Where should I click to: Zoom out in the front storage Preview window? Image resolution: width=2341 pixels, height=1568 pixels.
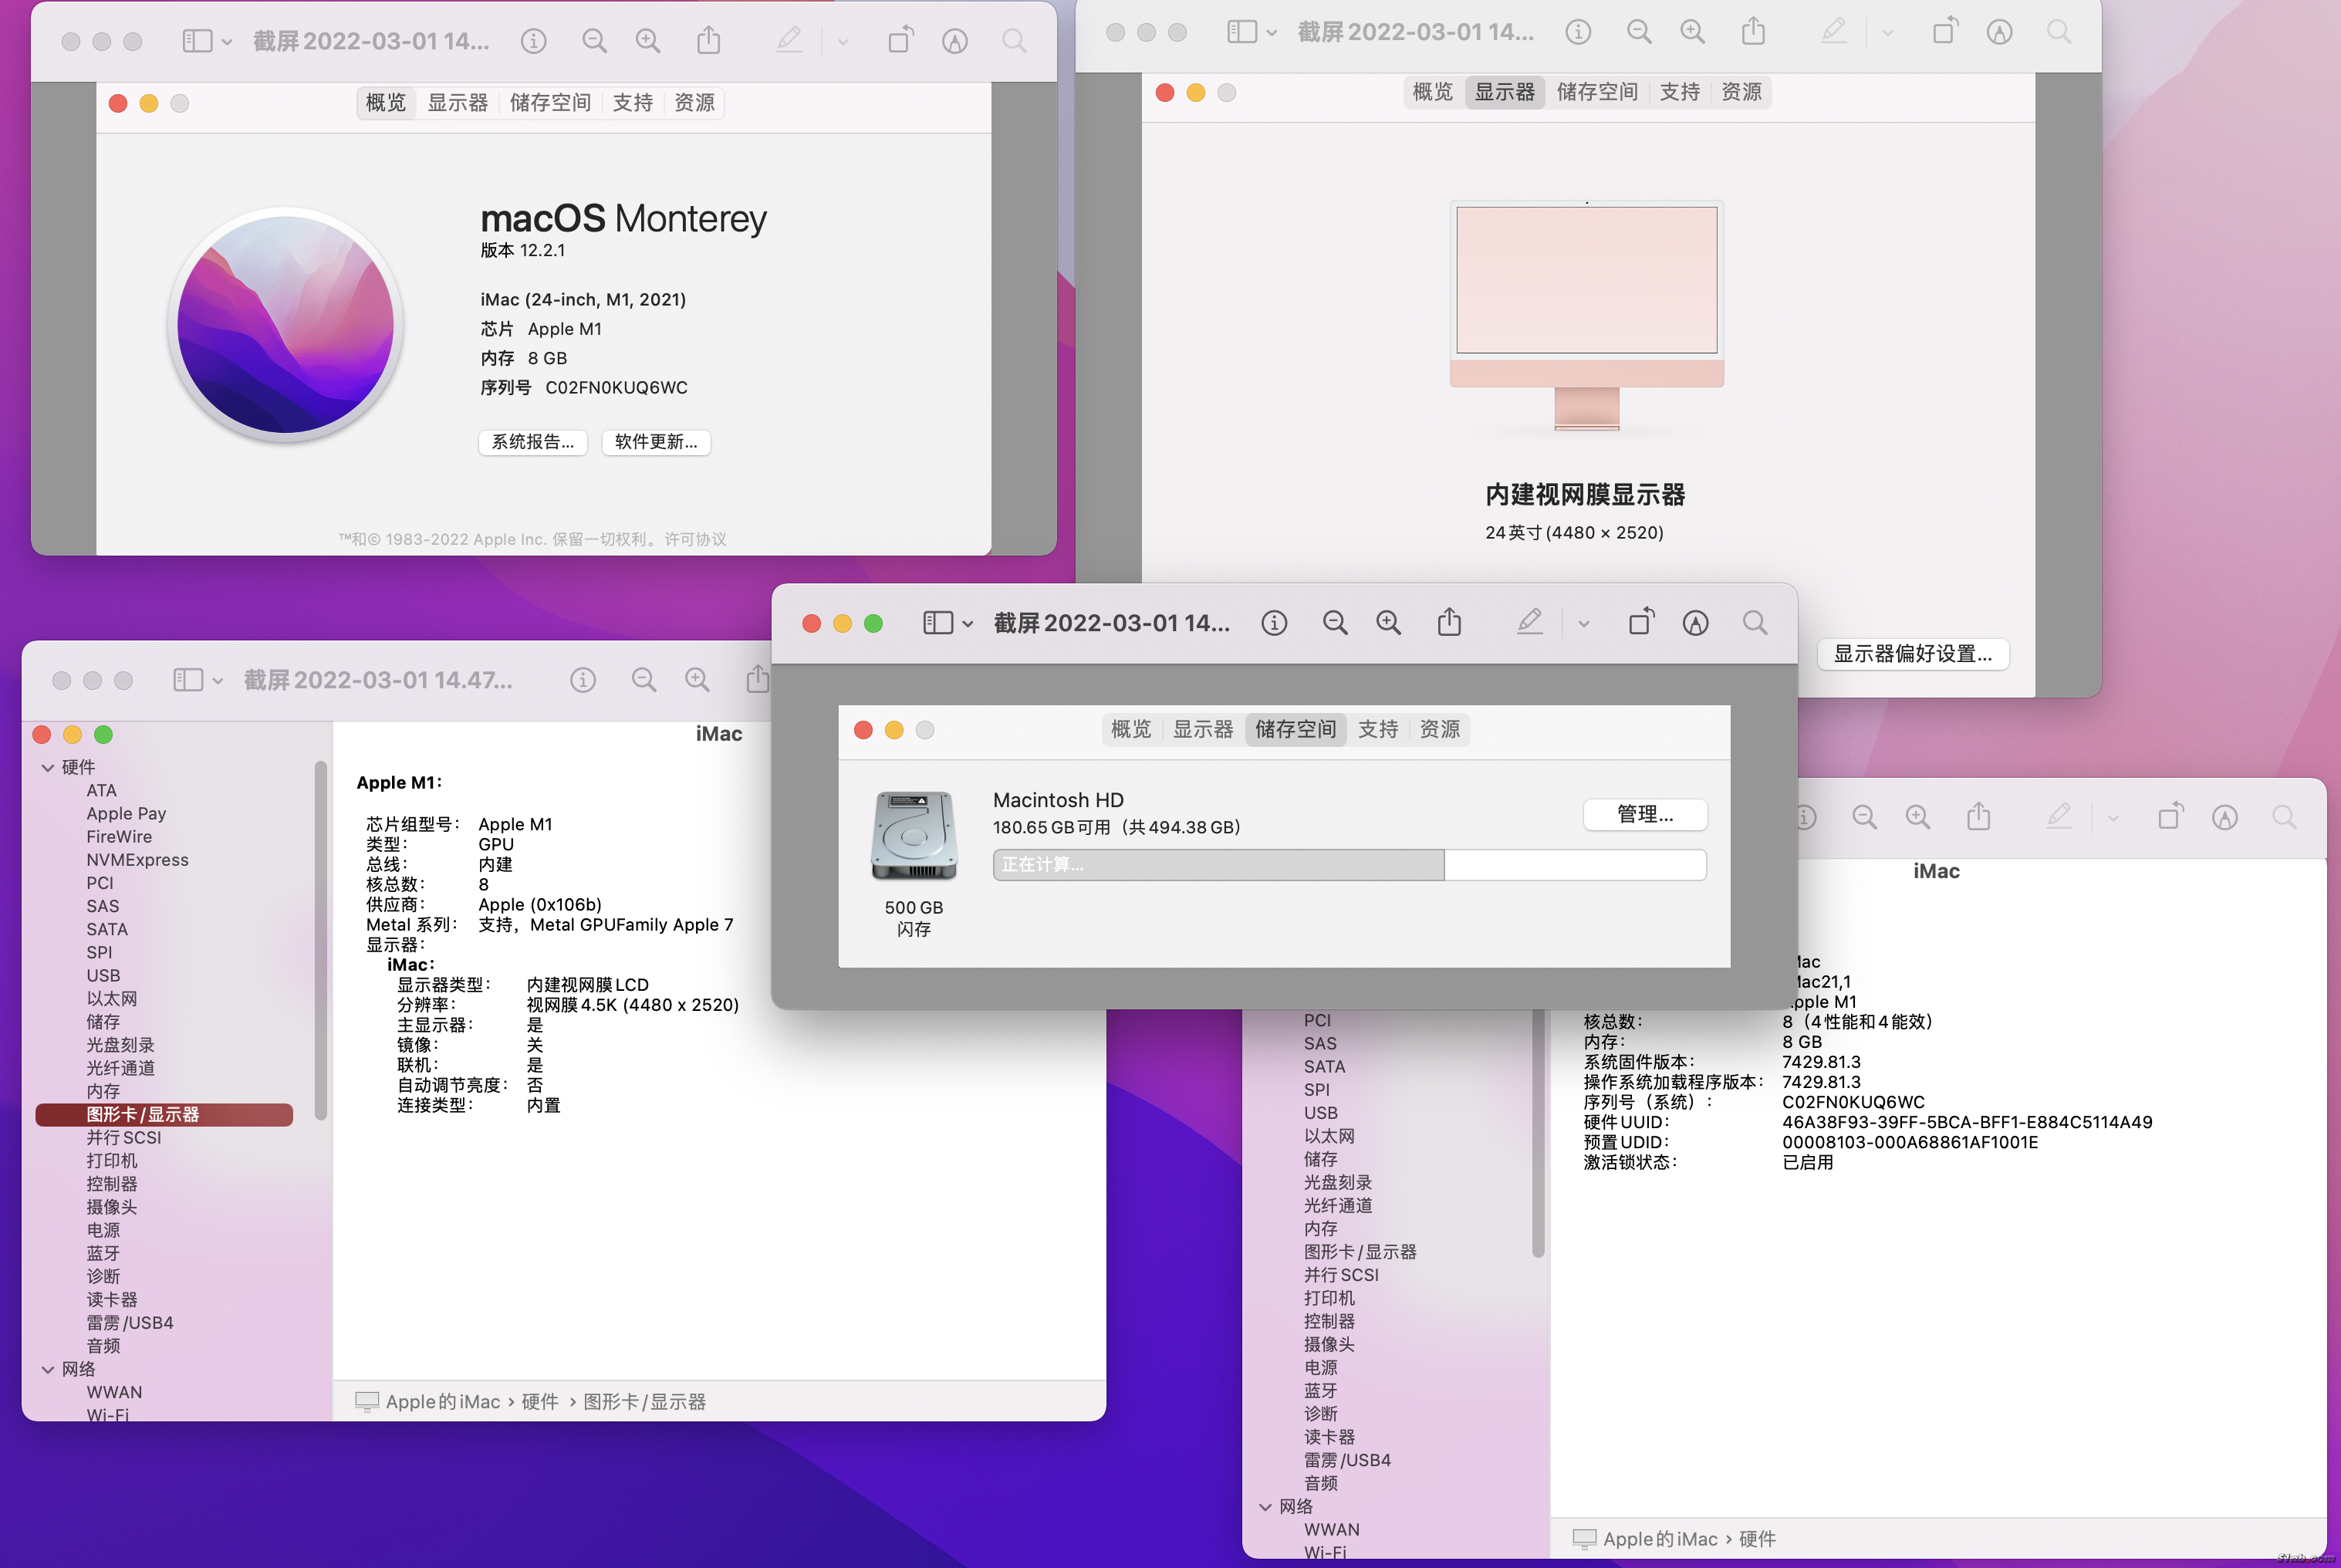pyautogui.click(x=1335, y=623)
